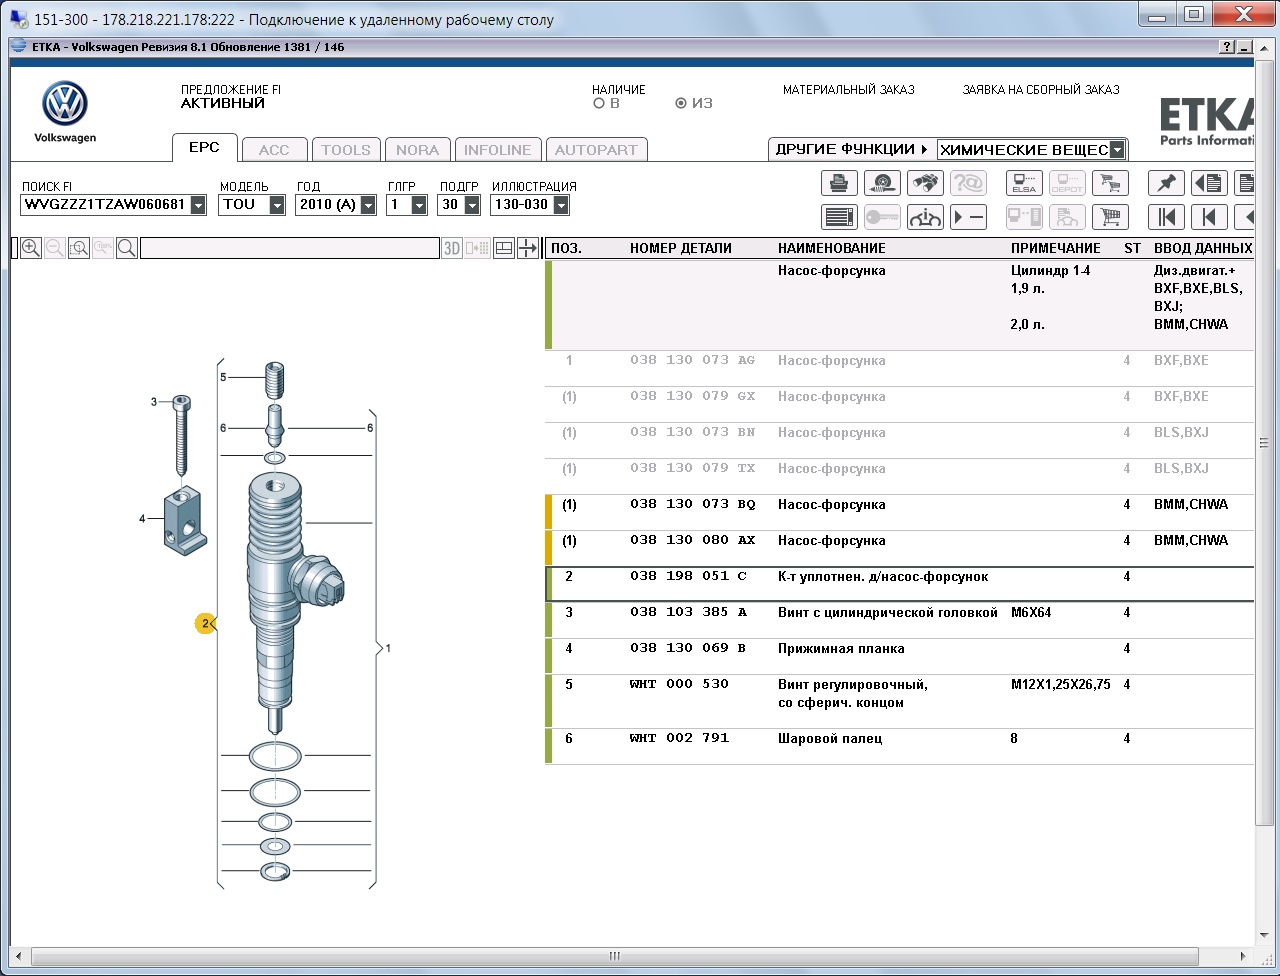Open the ХИМИЧЕСКИЕ ВЕЩЕСТВА dropdown
This screenshot has width=1280, height=976.
[1118, 150]
